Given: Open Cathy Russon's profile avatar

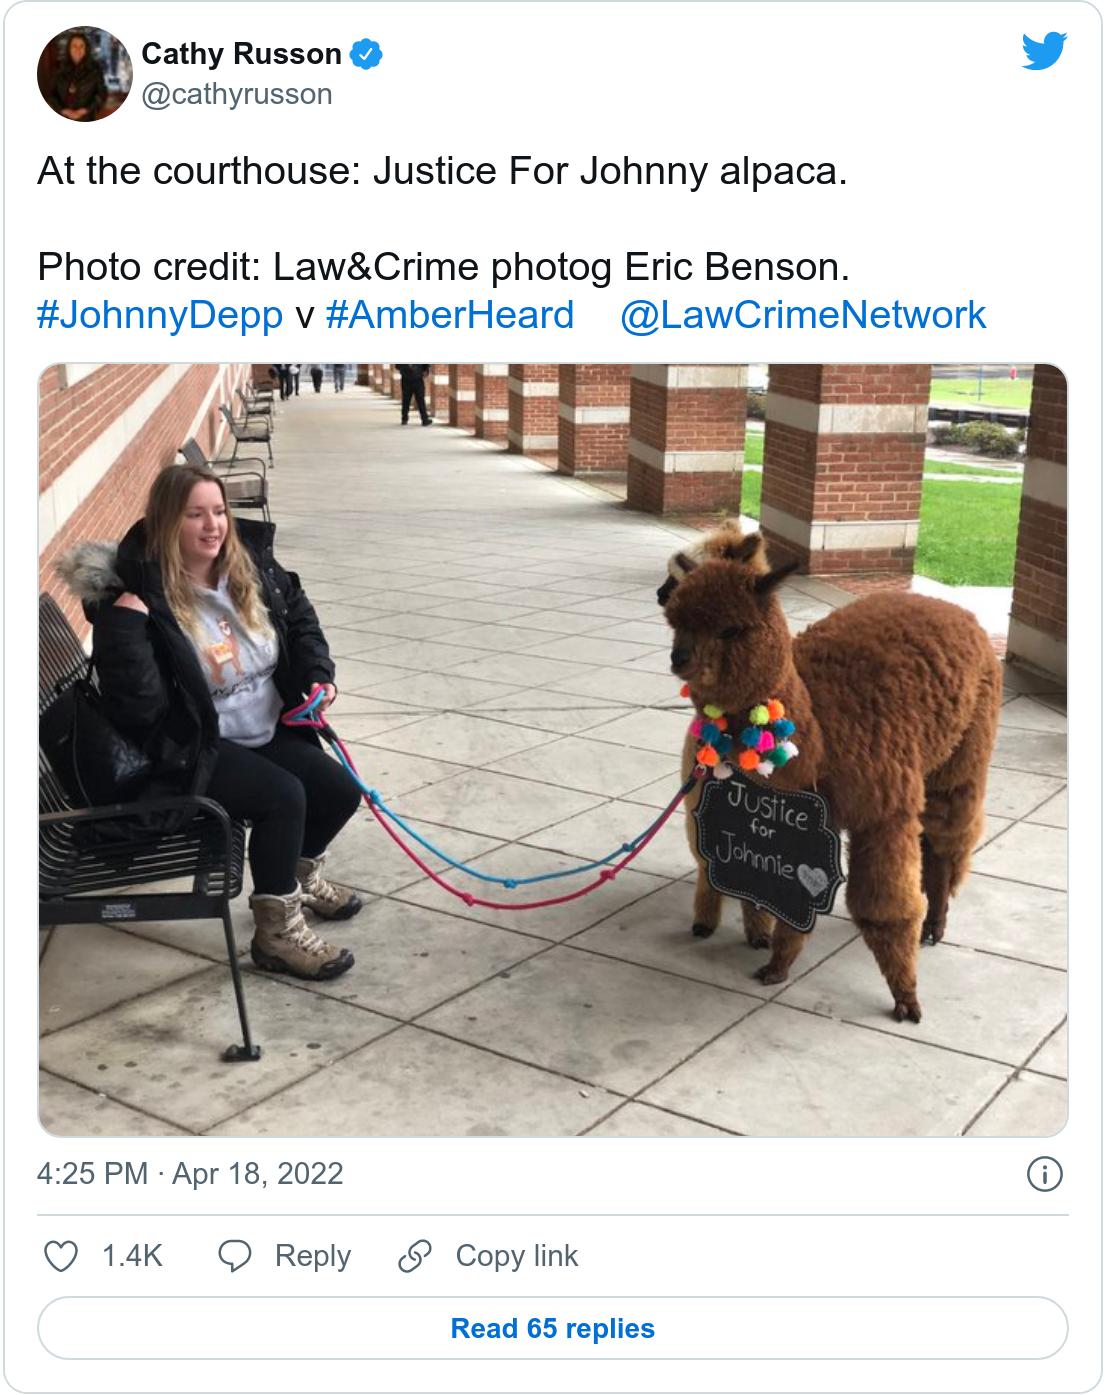Looking at the screenshot, I should click(85, 74).
